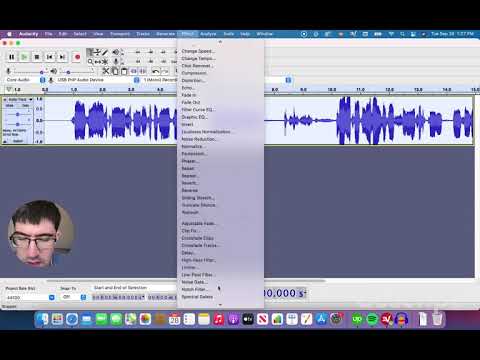Image resolution: width=480 pixels, height=360 pixels.
Task: Click the Undo arrow icon
Action: 155,71
